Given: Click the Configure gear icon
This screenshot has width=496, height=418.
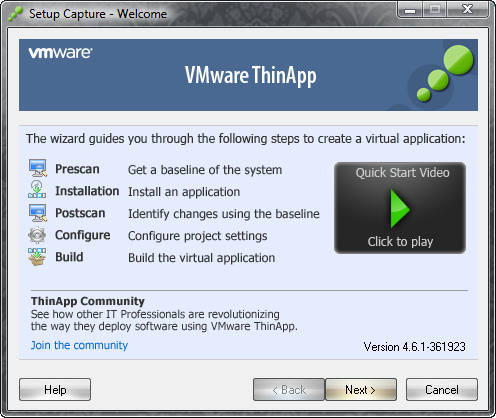Looking at the screenshot, I should coord(37,235).
